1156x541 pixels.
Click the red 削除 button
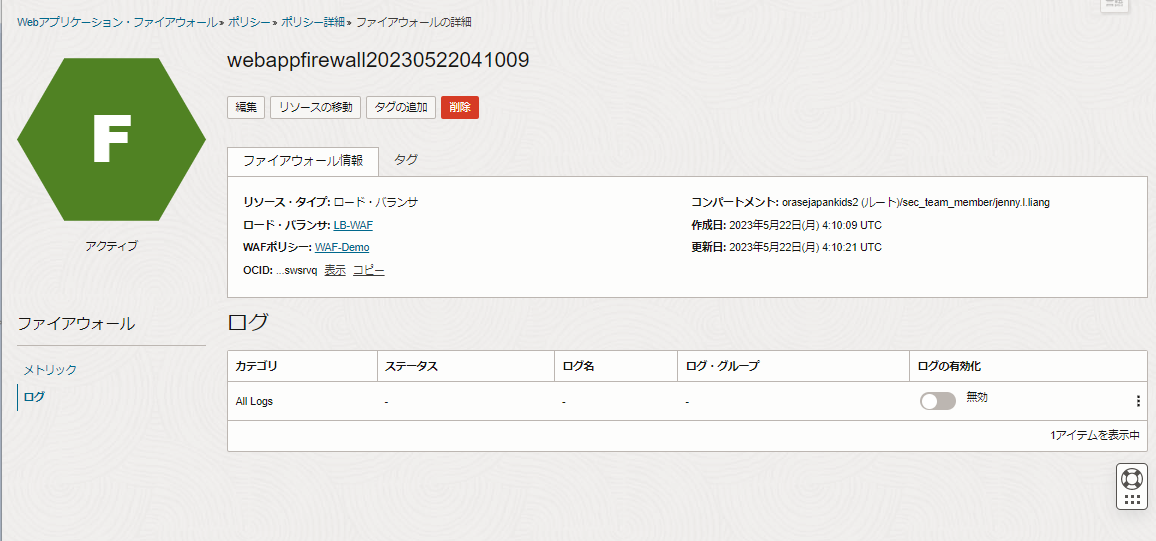click(460, 107)
